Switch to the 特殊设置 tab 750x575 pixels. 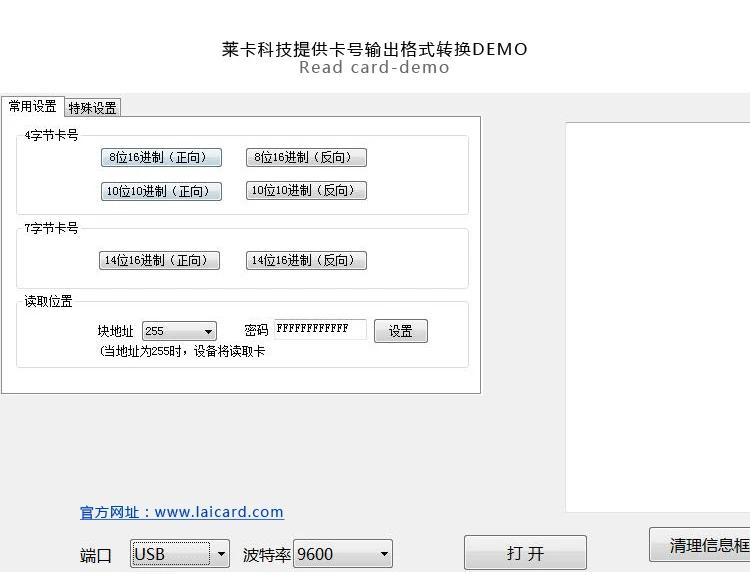(92, 108)
